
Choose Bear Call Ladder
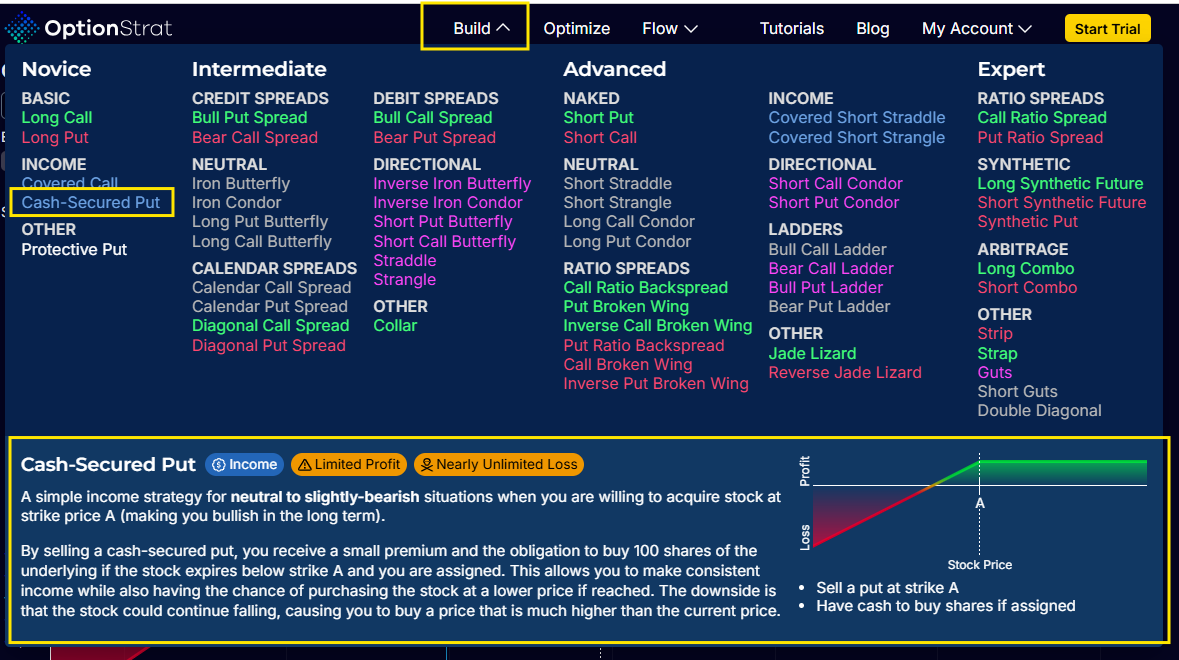(x=831, y=268)
